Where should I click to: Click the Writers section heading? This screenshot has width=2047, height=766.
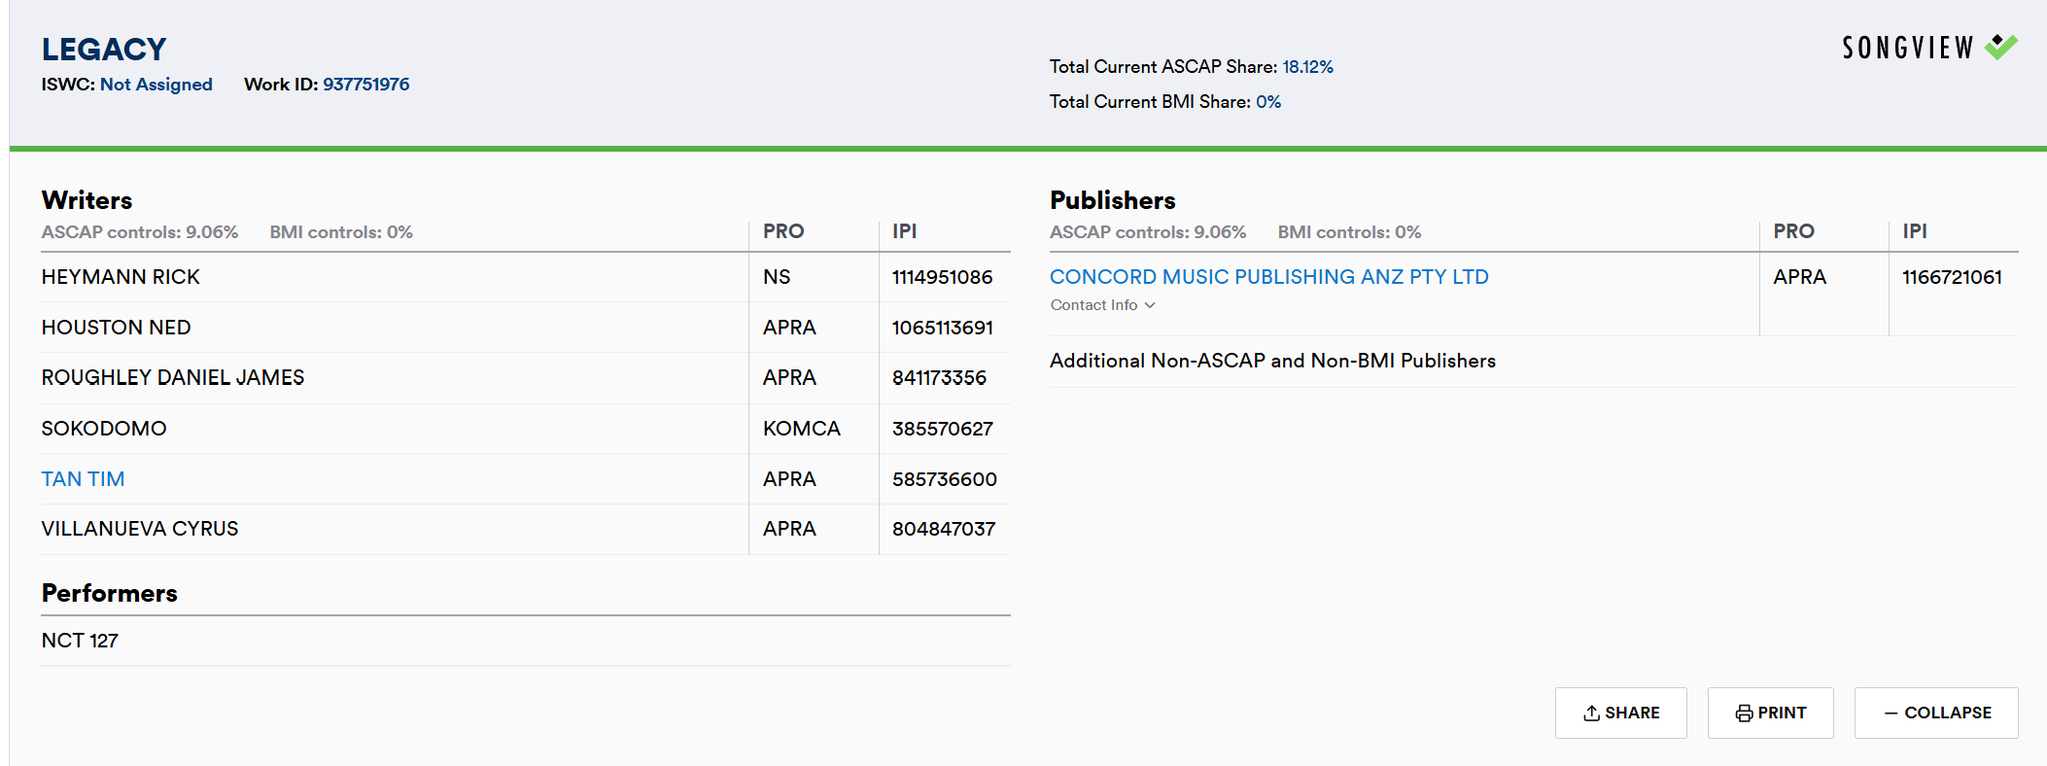coord(87,200)
